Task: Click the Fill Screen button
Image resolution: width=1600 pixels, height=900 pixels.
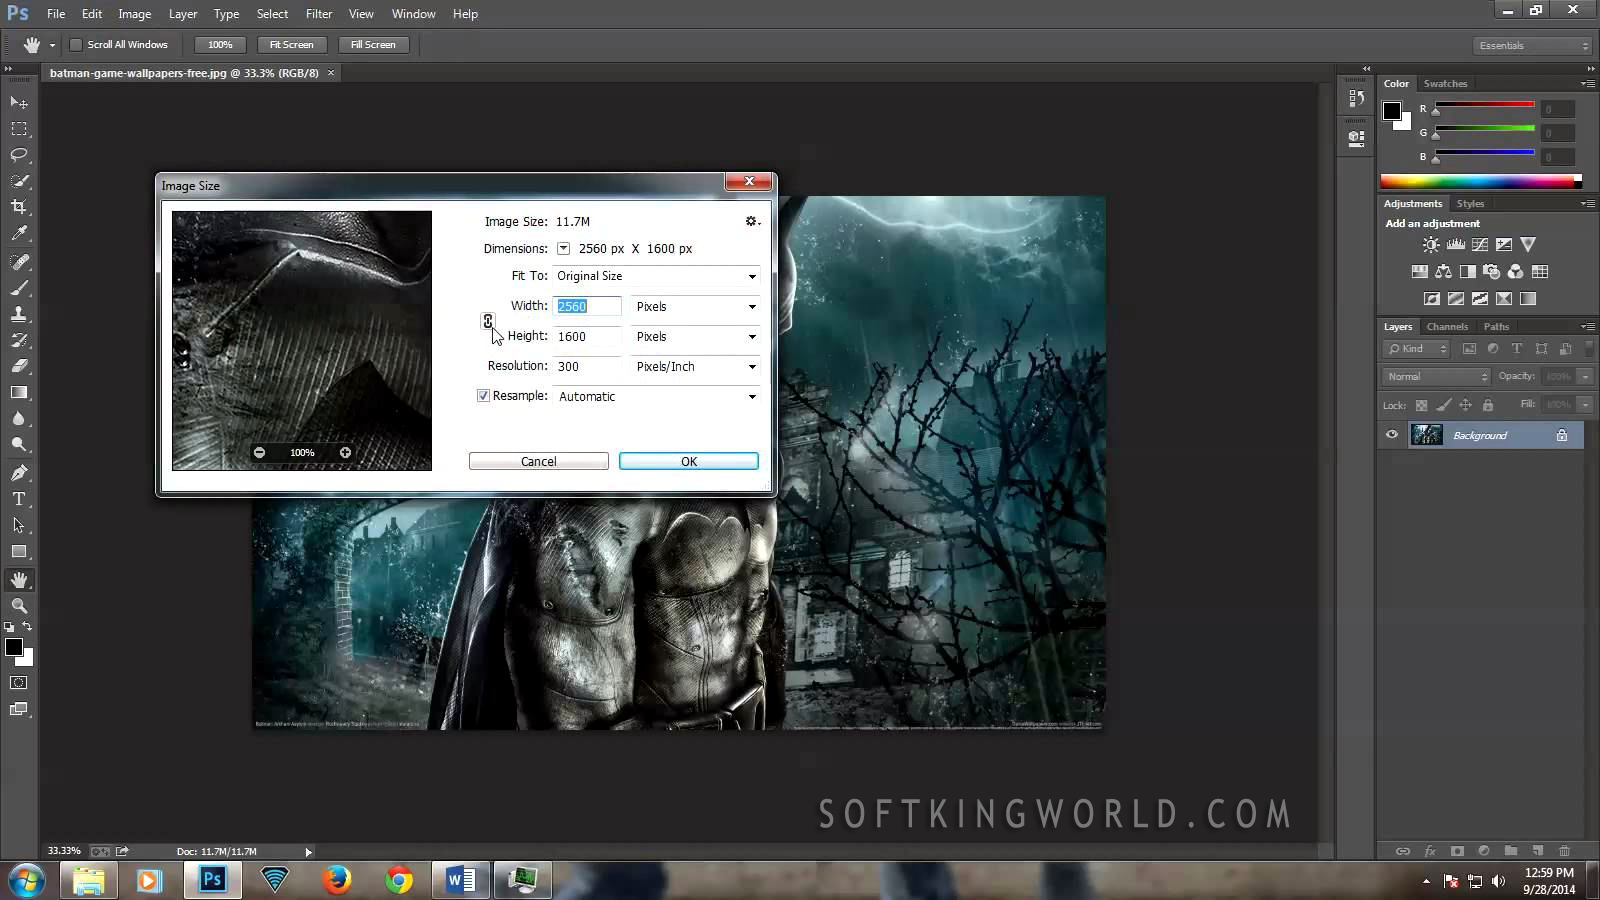Action: [373, 45]
